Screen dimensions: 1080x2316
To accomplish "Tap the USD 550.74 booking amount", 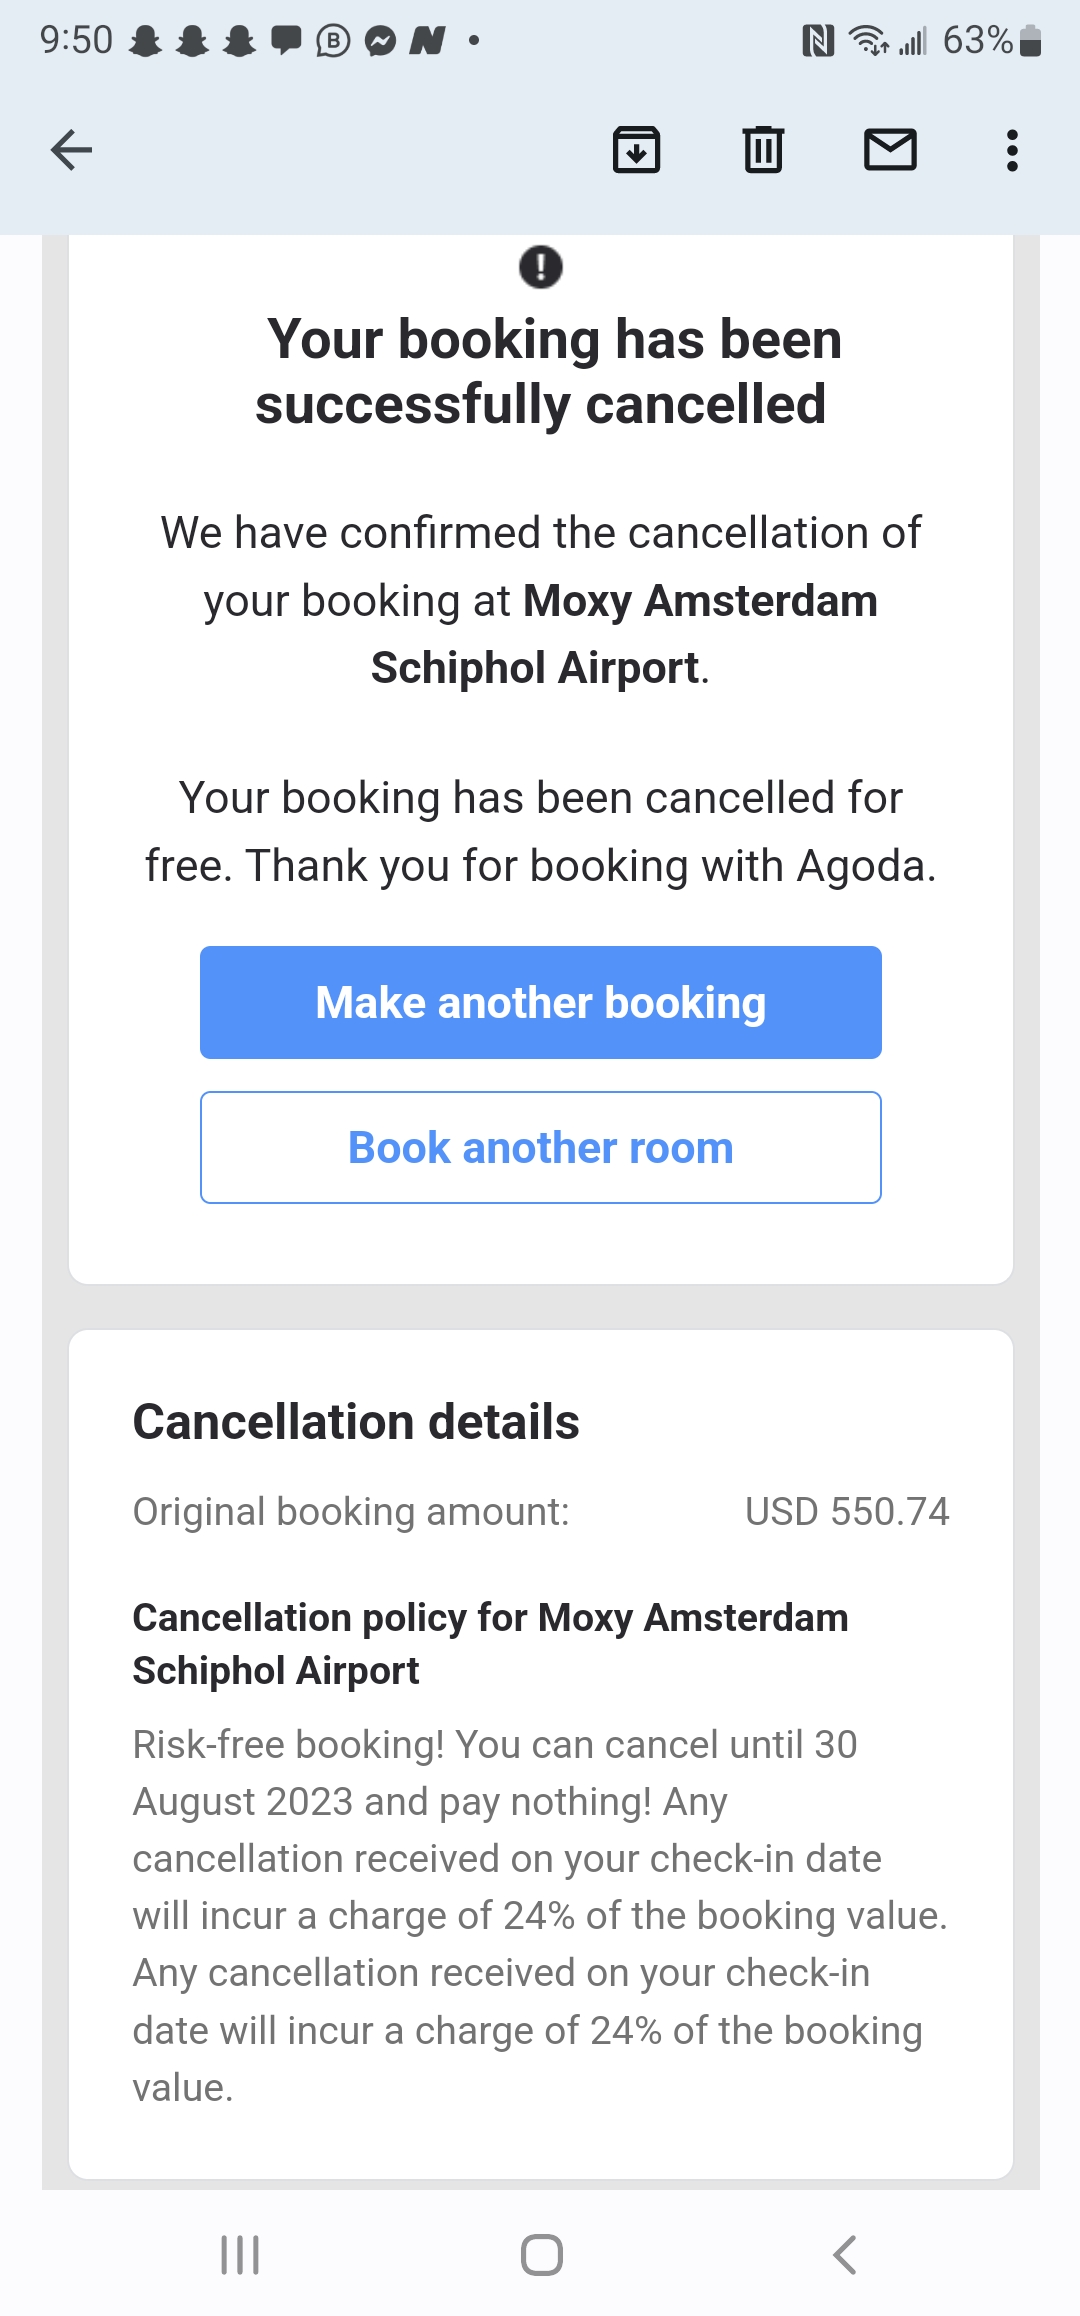I will pyautogui.click(x=847, y=1511).
